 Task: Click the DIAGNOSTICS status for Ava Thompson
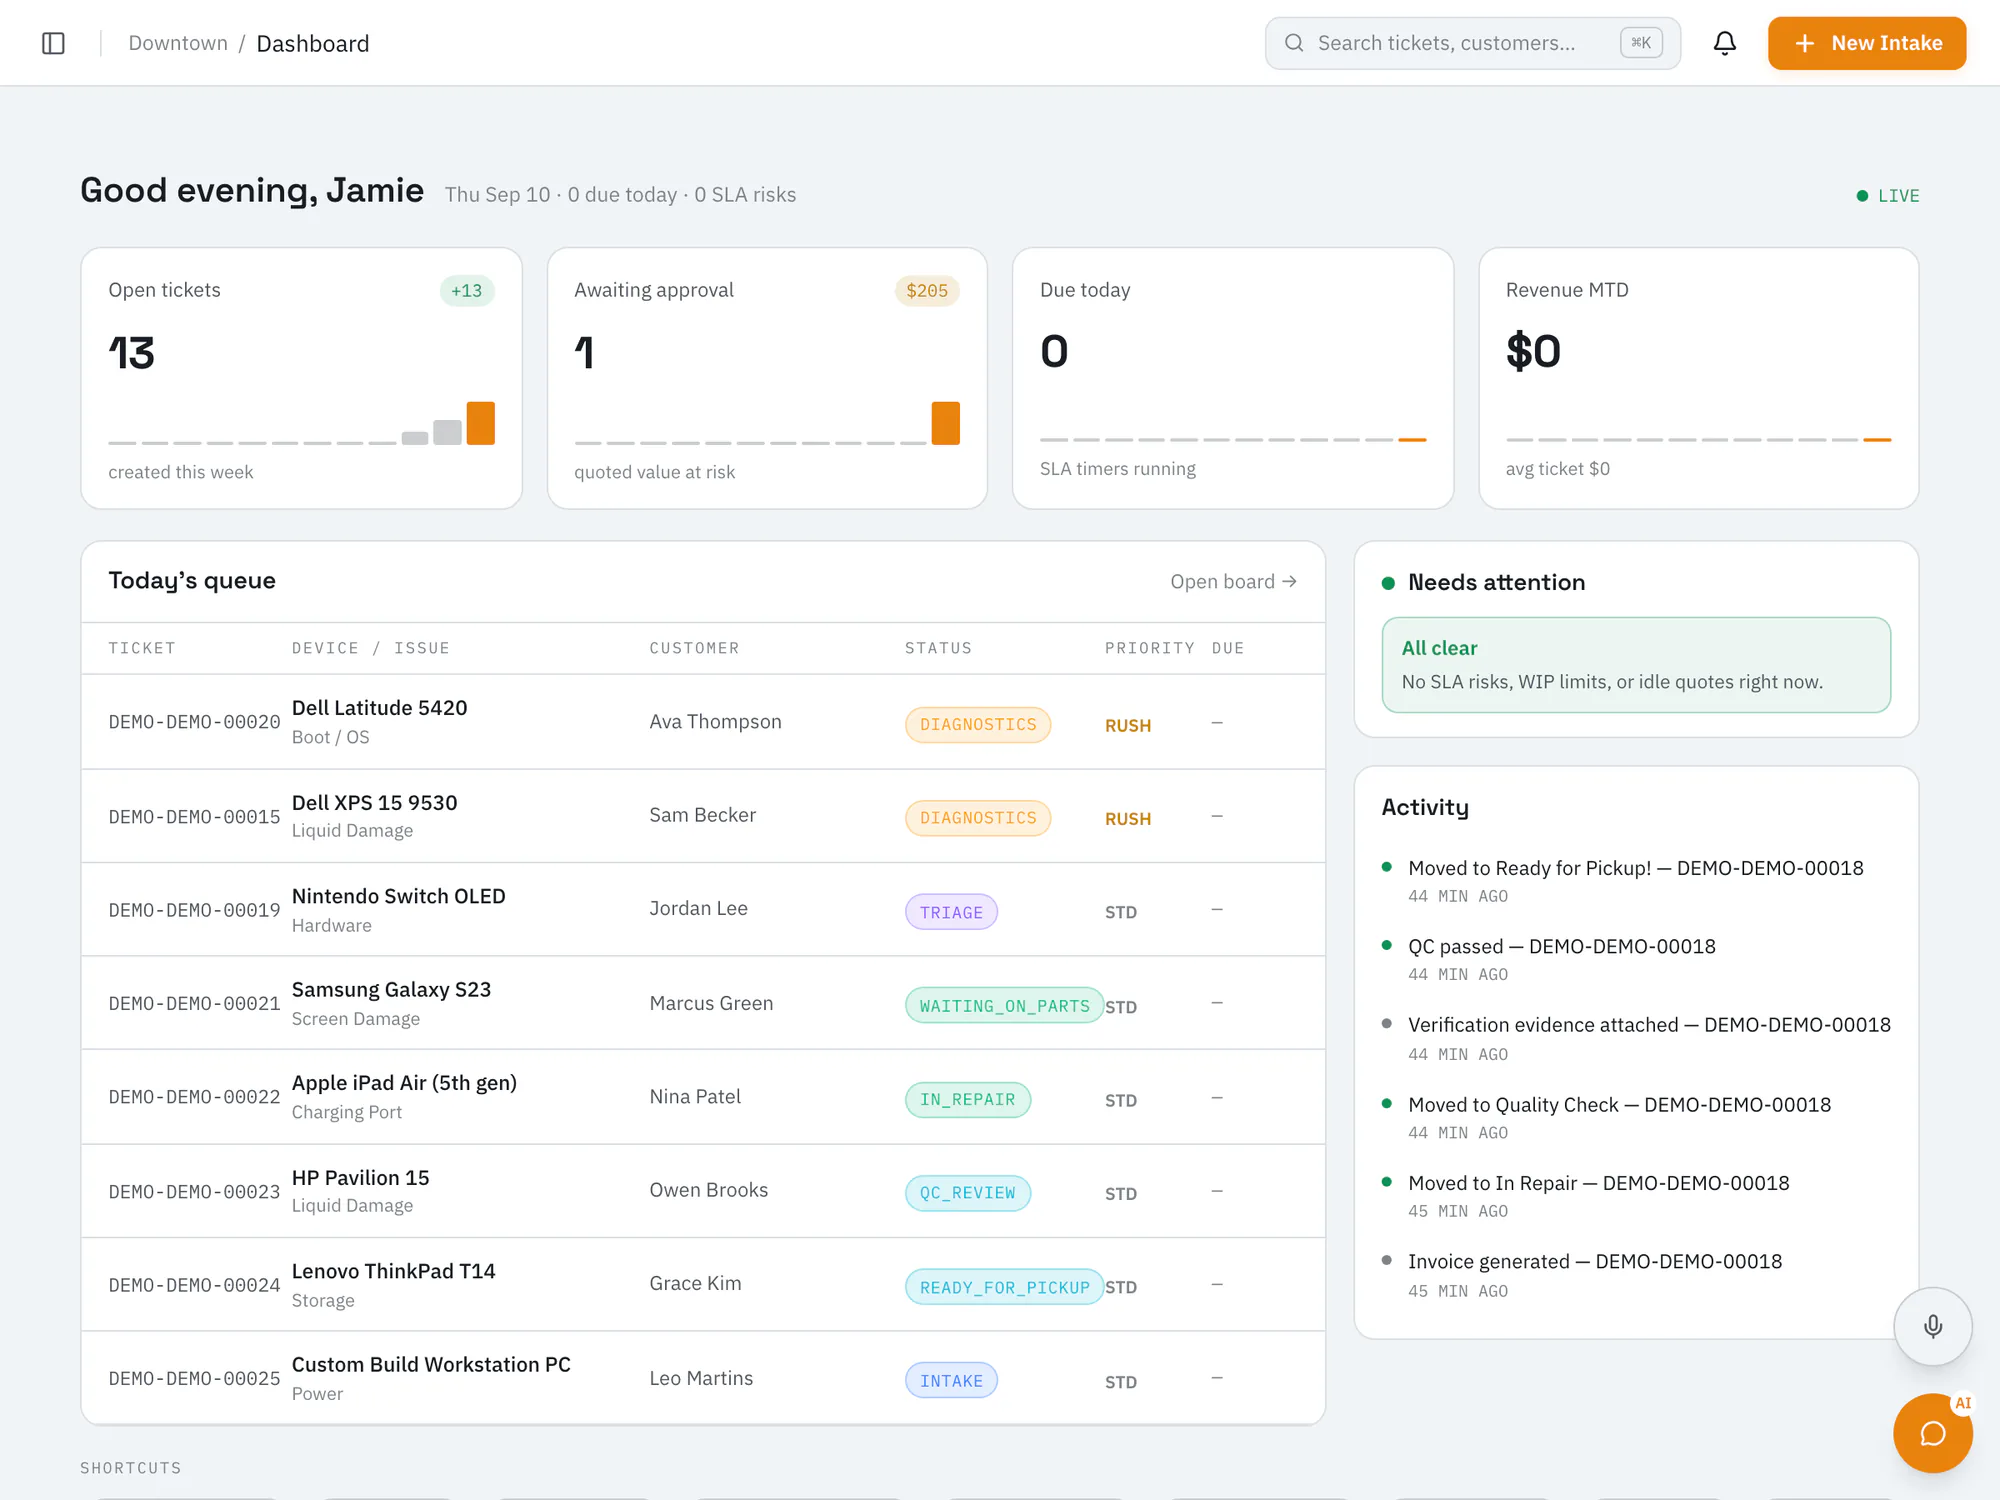tap(978, 724)
